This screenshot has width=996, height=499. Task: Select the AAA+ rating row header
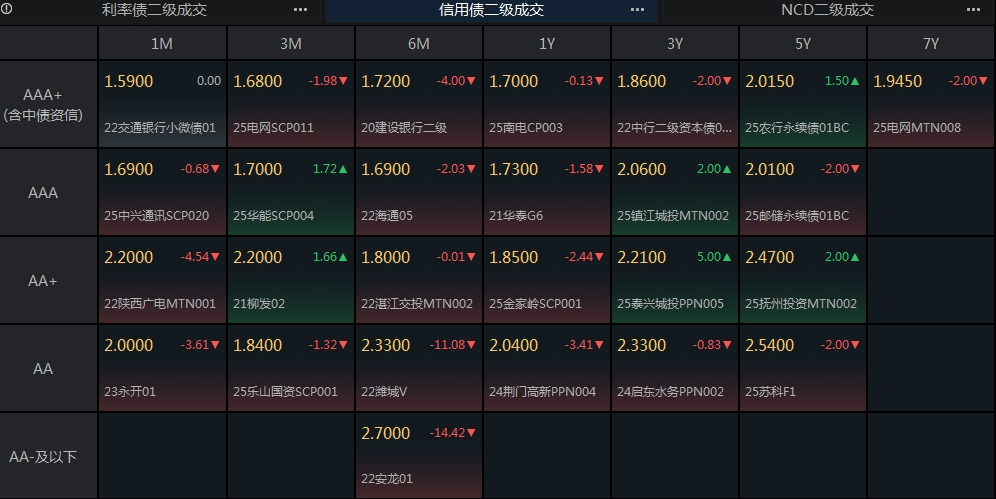(x=43, y=105)
